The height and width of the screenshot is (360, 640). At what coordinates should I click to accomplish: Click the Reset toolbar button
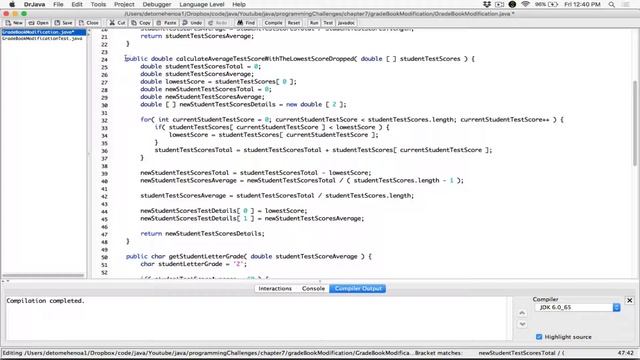coord(293,23)
